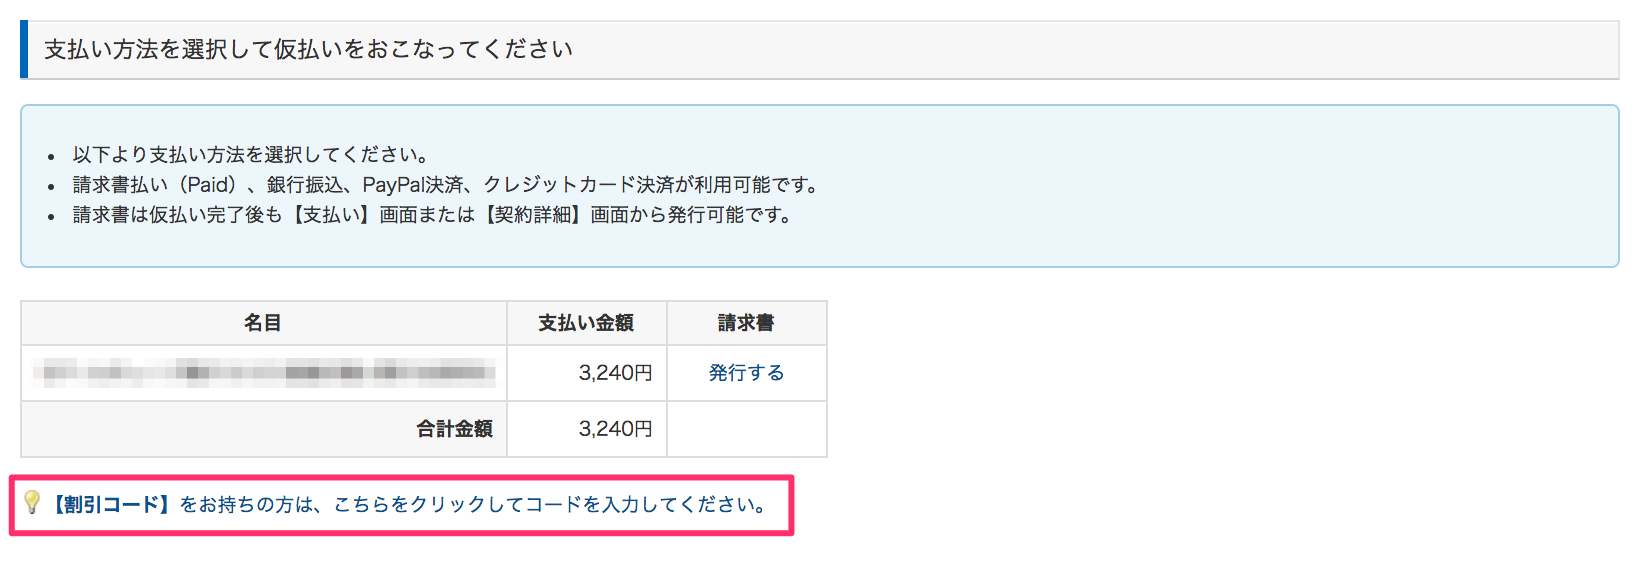
Task: Click the item row's 3,240円 amount
Action: 615,373
